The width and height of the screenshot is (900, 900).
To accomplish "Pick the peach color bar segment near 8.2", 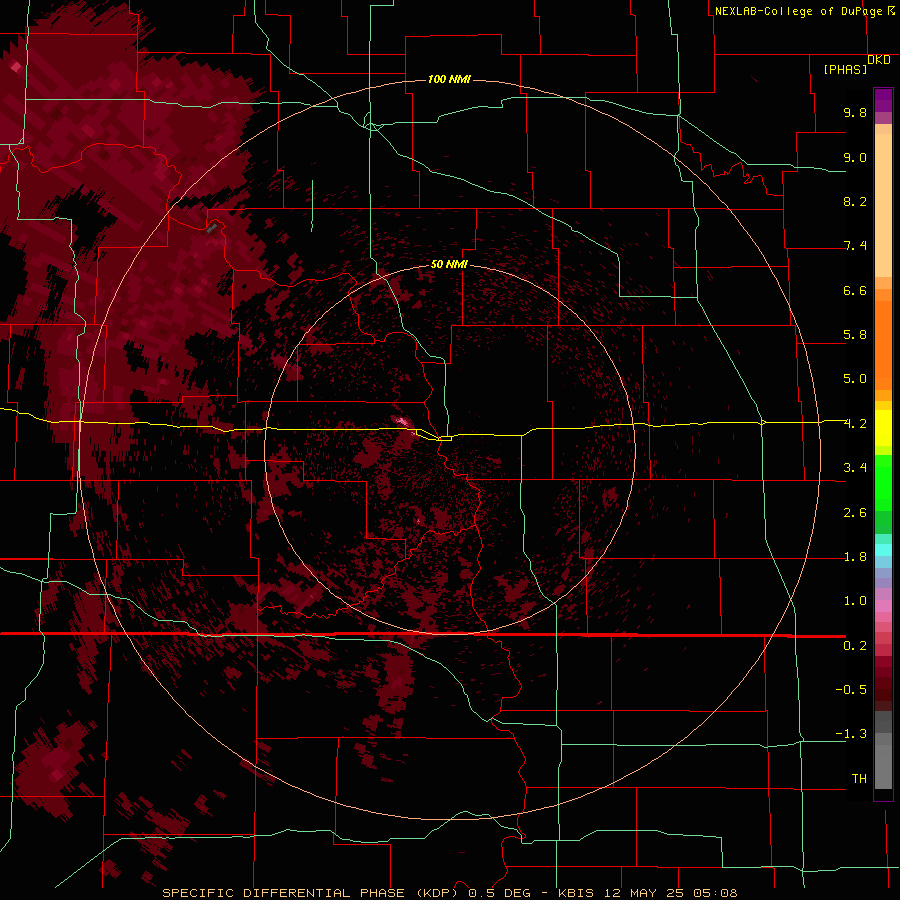I will pyautogui.click(x=883, y=204).
